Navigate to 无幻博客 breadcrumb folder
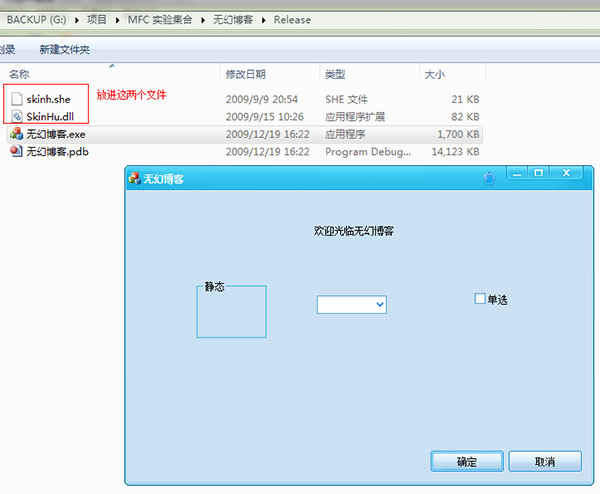 [233, 20]
